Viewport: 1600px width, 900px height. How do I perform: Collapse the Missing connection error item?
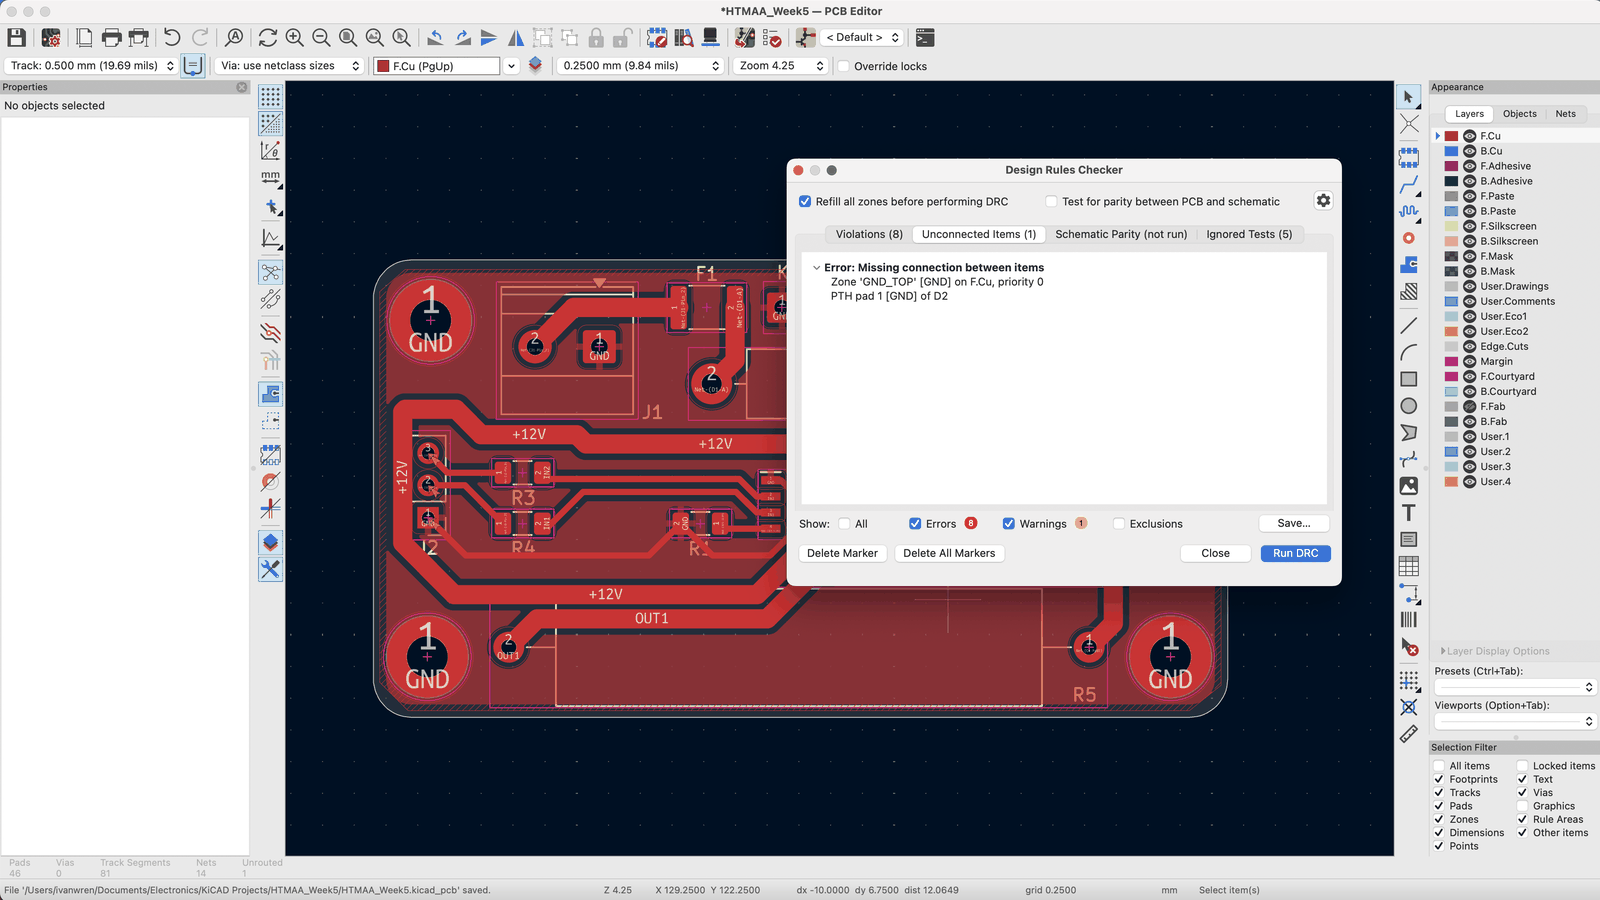817,268
